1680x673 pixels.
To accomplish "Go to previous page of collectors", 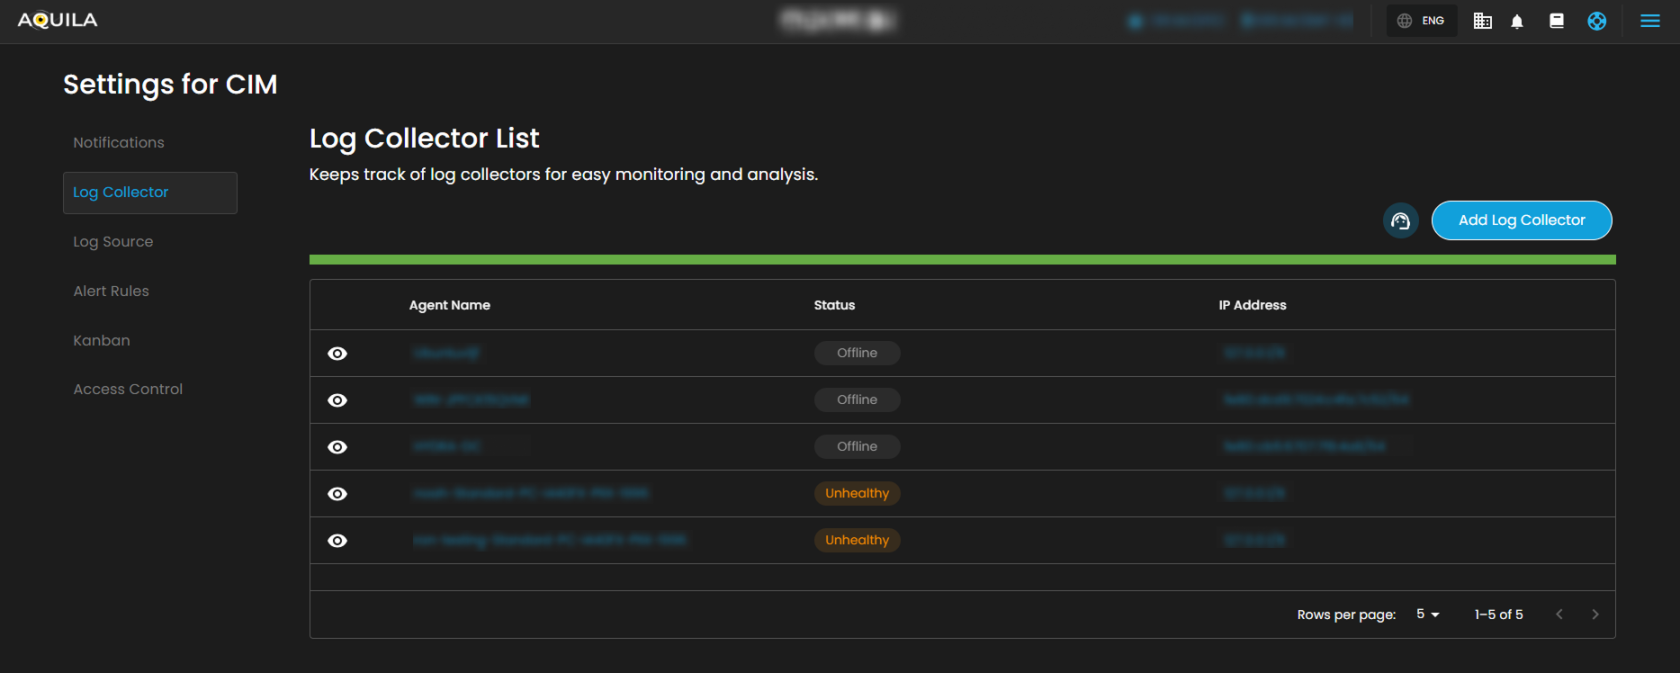I will click(x=1559, y=614).
